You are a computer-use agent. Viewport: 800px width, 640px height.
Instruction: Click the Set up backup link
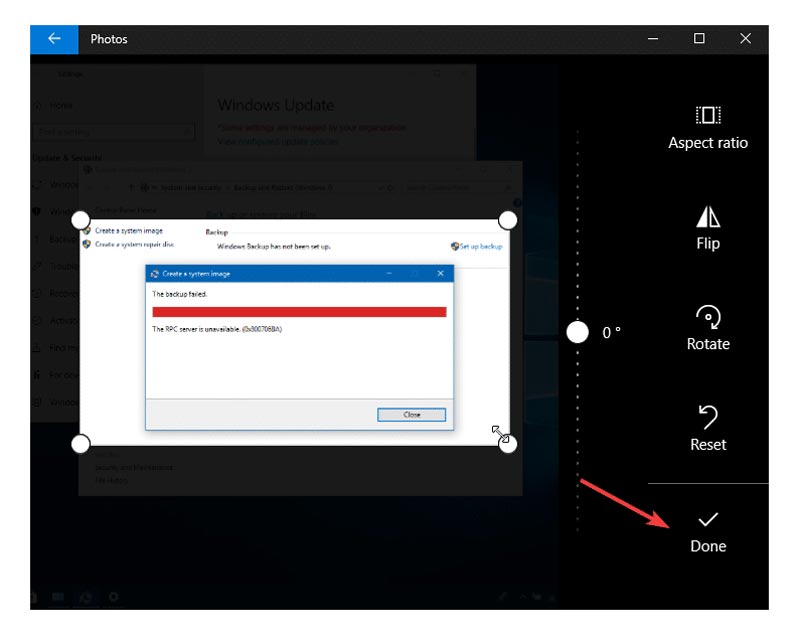pyautogui.click(x=483, y=245)
